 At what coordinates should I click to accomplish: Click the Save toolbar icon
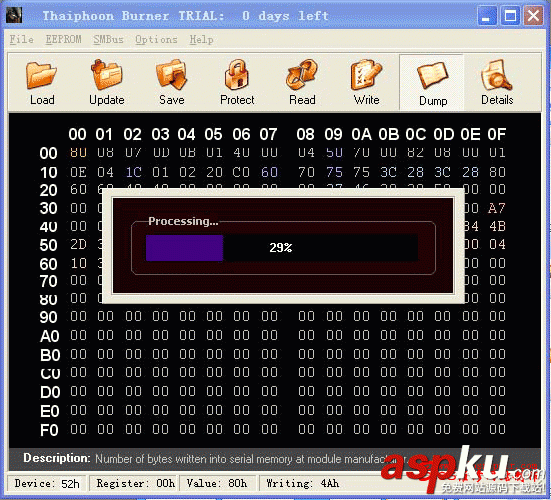pyautogui.click(x=171, y=74)
